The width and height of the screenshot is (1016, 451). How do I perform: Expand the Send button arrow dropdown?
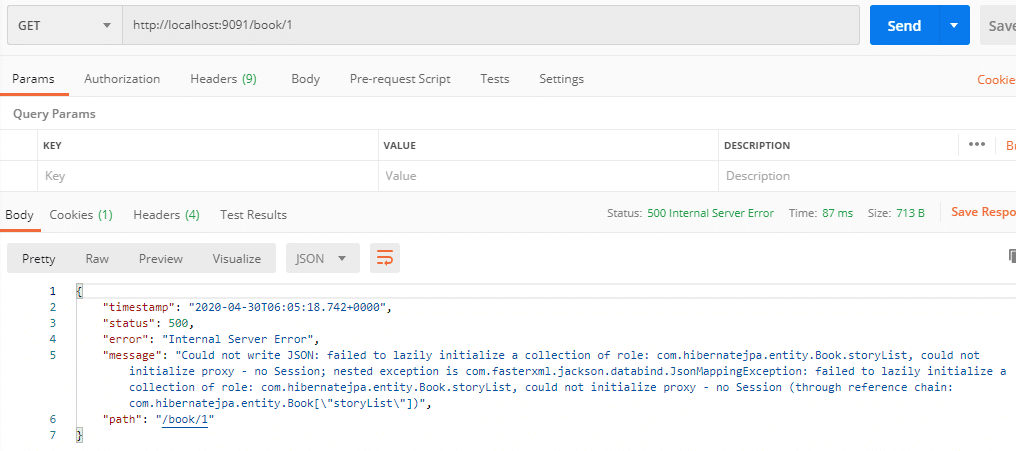point(954,26)
